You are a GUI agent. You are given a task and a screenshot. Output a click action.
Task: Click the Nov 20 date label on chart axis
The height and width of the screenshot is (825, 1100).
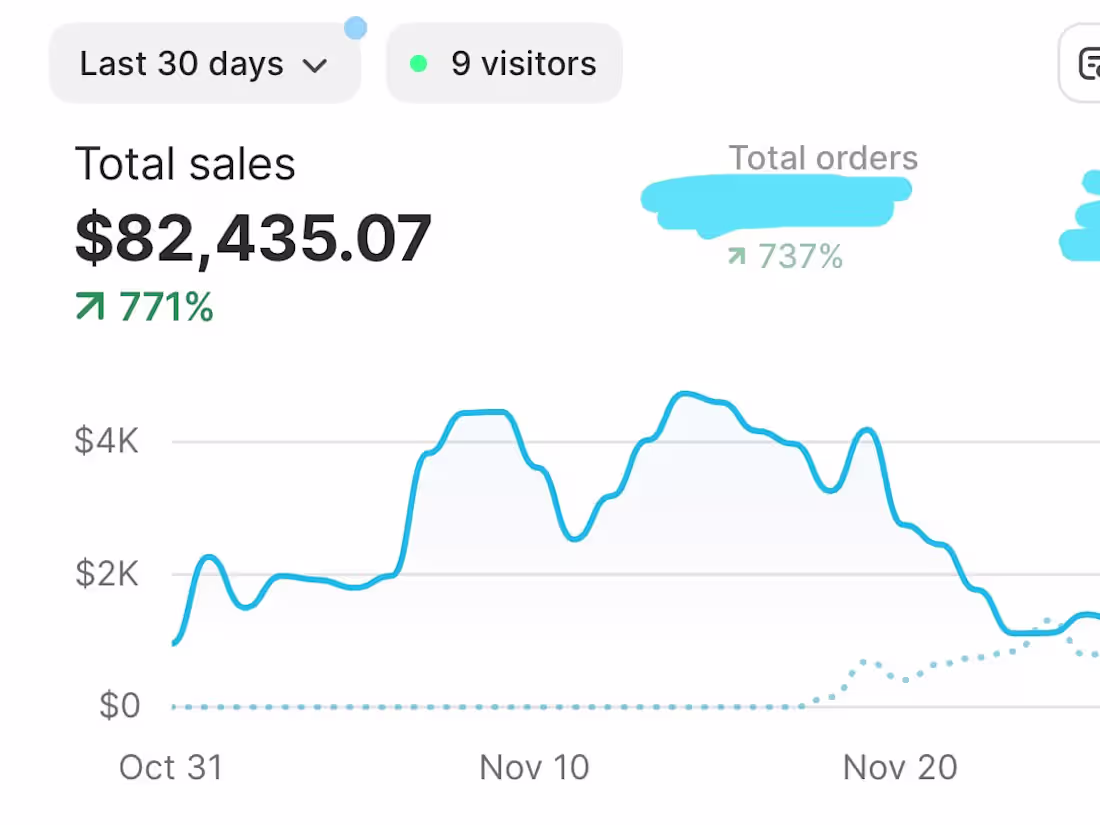tap(900, 767)
